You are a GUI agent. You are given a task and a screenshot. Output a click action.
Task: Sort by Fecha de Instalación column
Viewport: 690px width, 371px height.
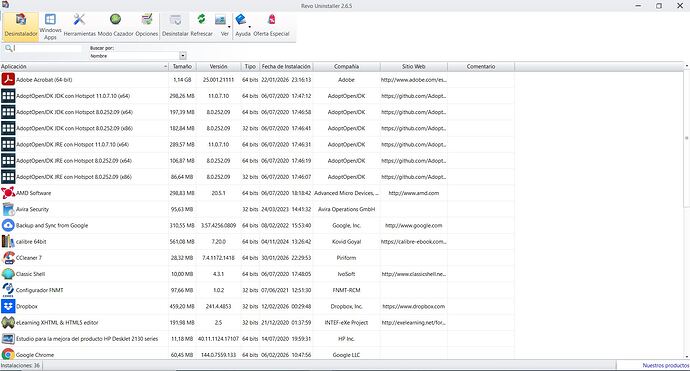coord(286,66)
